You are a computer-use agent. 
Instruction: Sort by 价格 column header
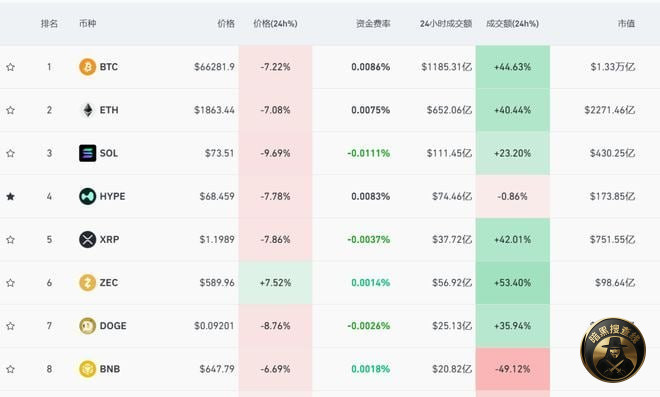pos(226,24)
